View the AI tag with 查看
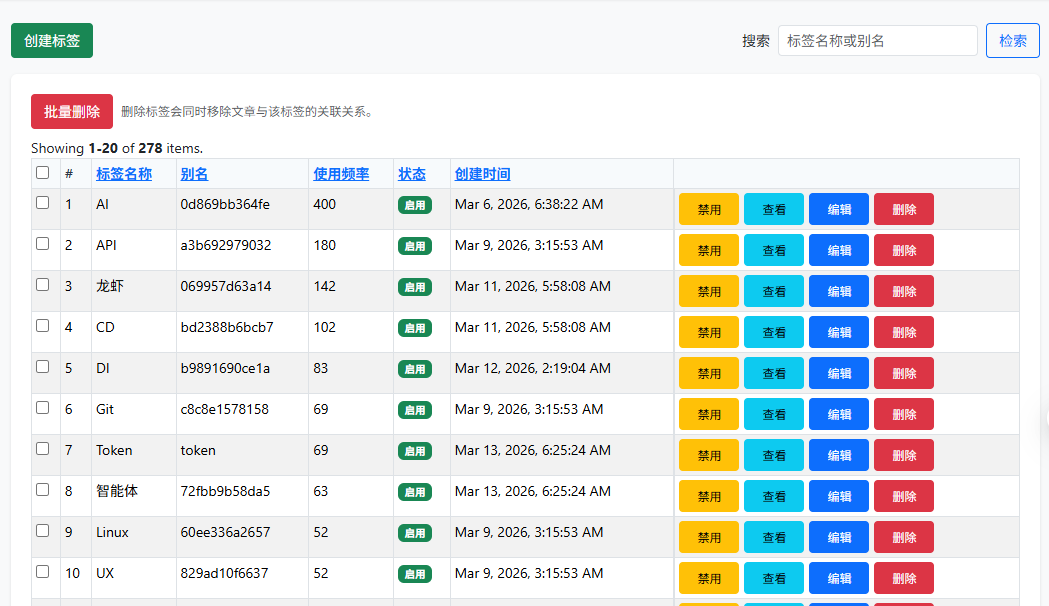 774,209
